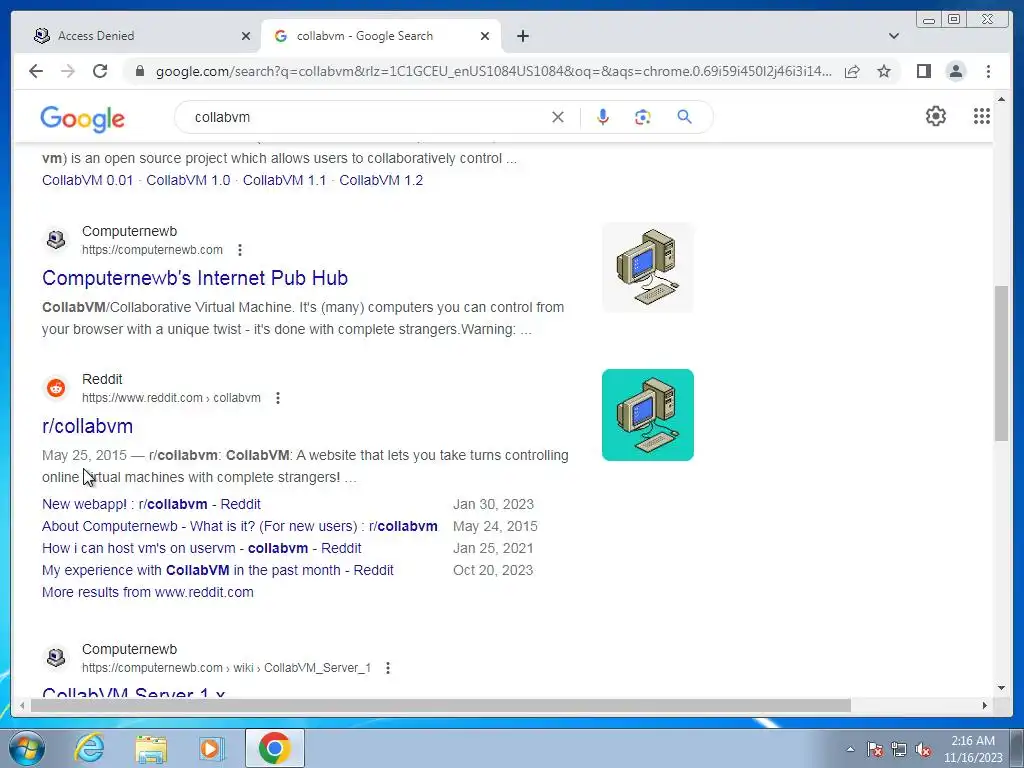Screen dimensions: 1024x768
Task: Start voice search with the microphone icon
Action: [x=603, y=117]
